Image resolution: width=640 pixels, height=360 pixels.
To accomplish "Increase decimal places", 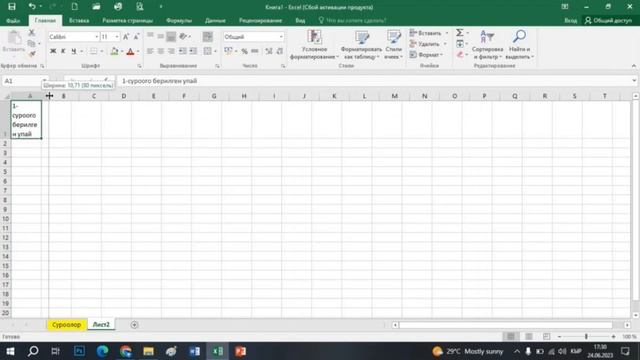I will point(269,51).
